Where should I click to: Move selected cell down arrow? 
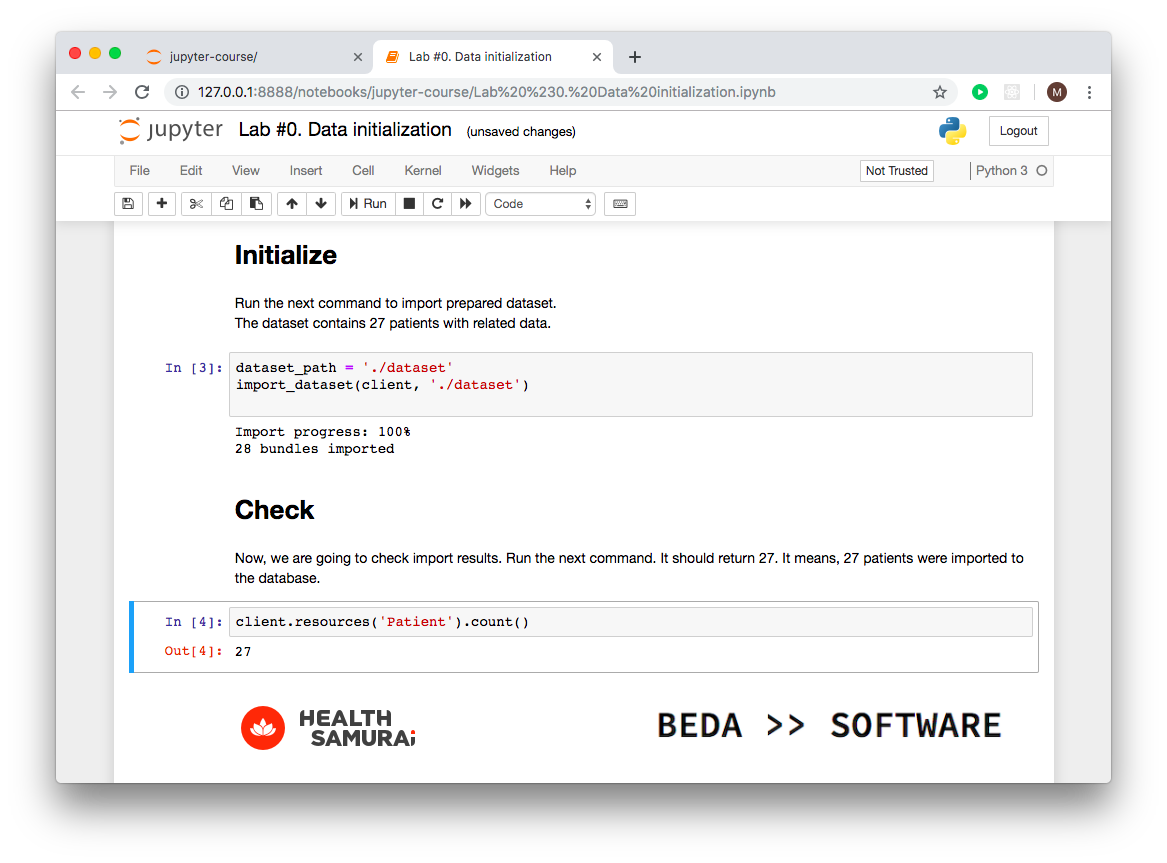[321, 204]
